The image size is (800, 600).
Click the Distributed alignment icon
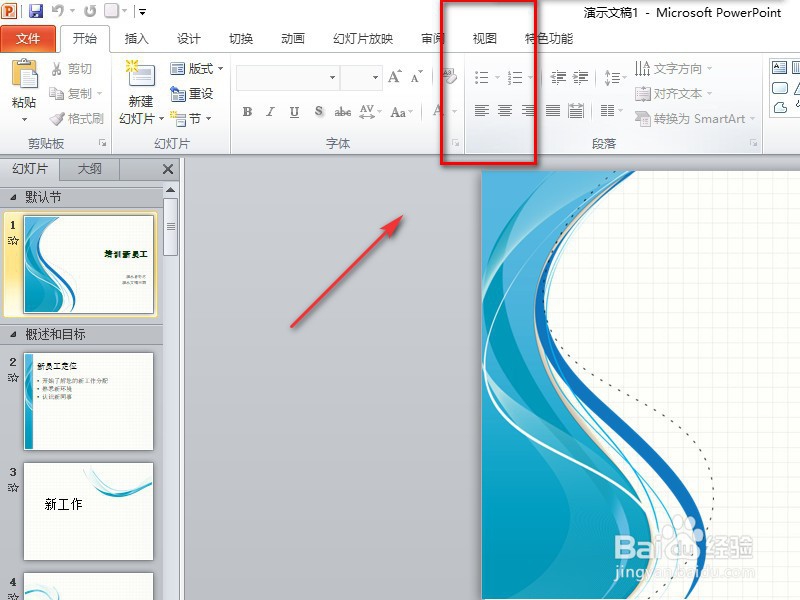[x=576, y=111]
